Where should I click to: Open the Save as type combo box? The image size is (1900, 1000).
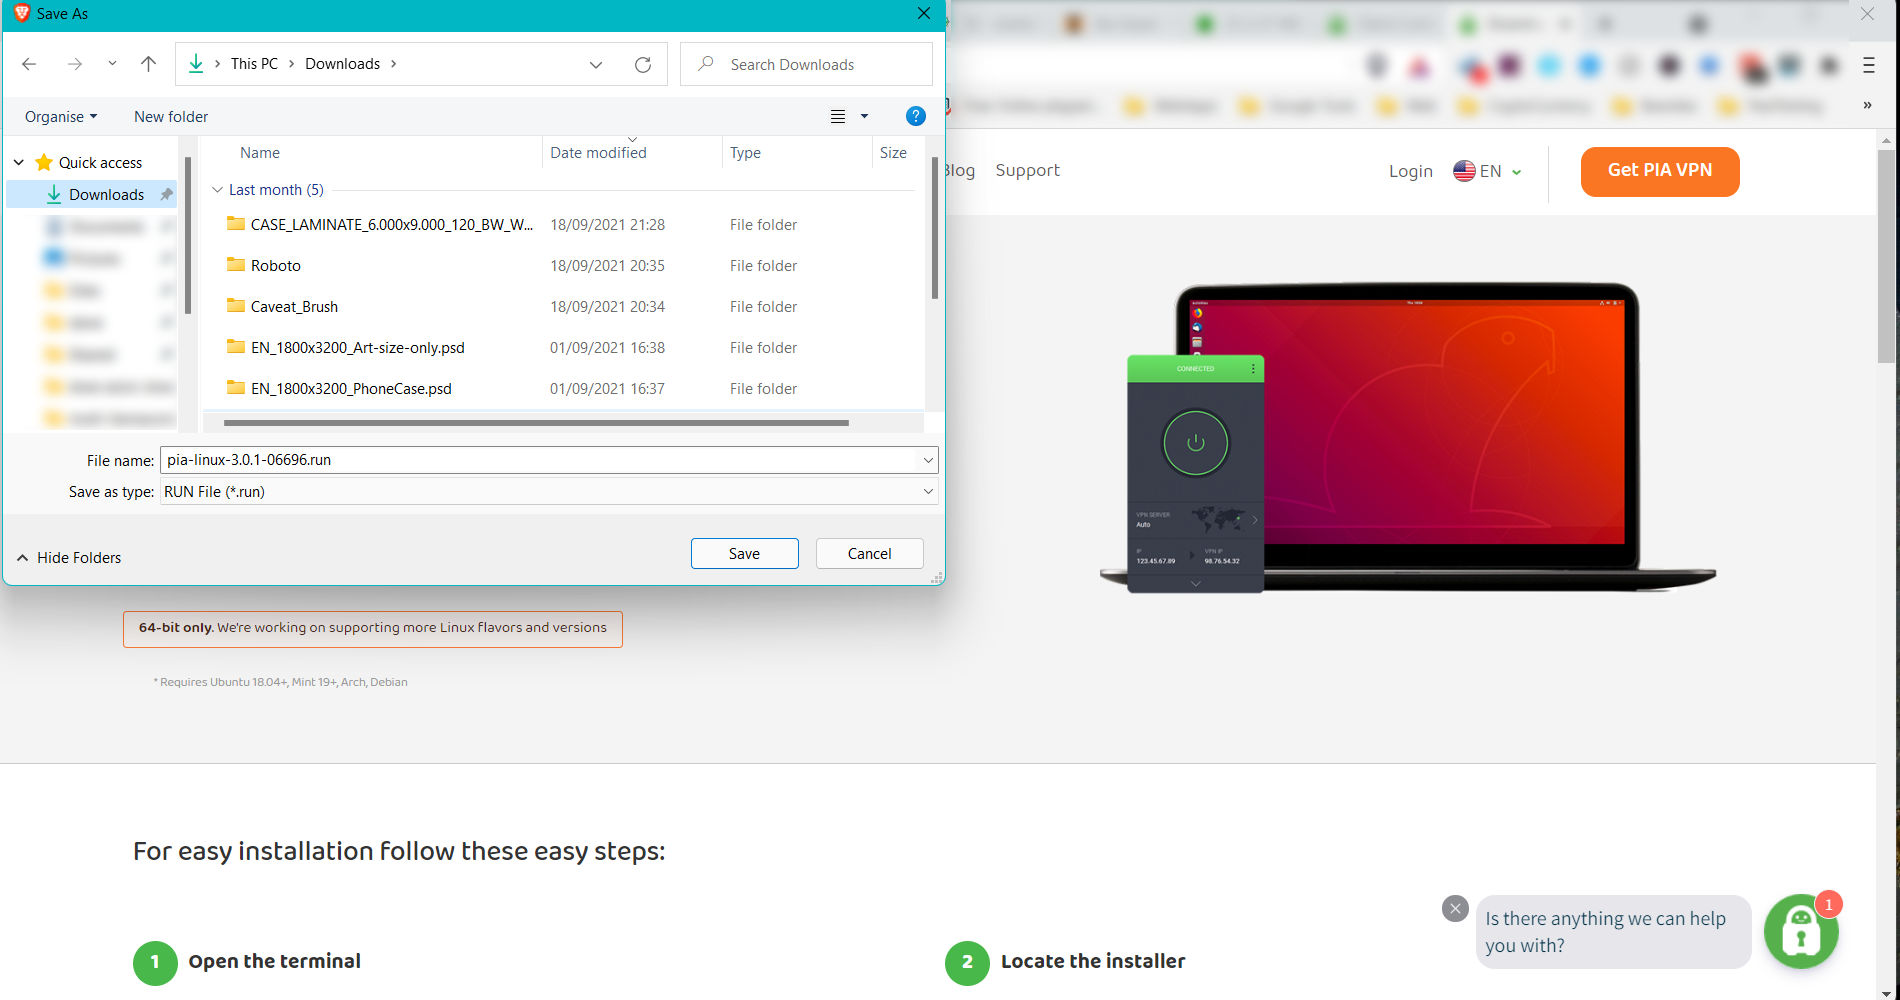[549, 492]
